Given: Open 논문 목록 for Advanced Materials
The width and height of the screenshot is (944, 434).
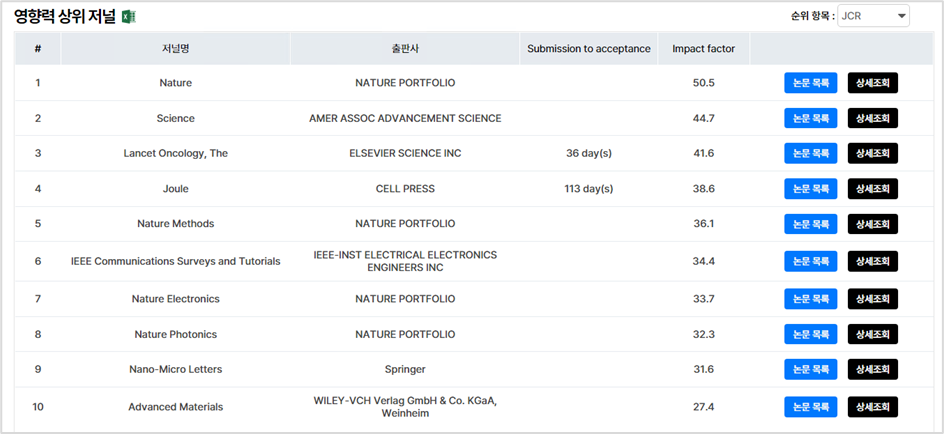Looking at the screenshot, I should click(810, 407).
